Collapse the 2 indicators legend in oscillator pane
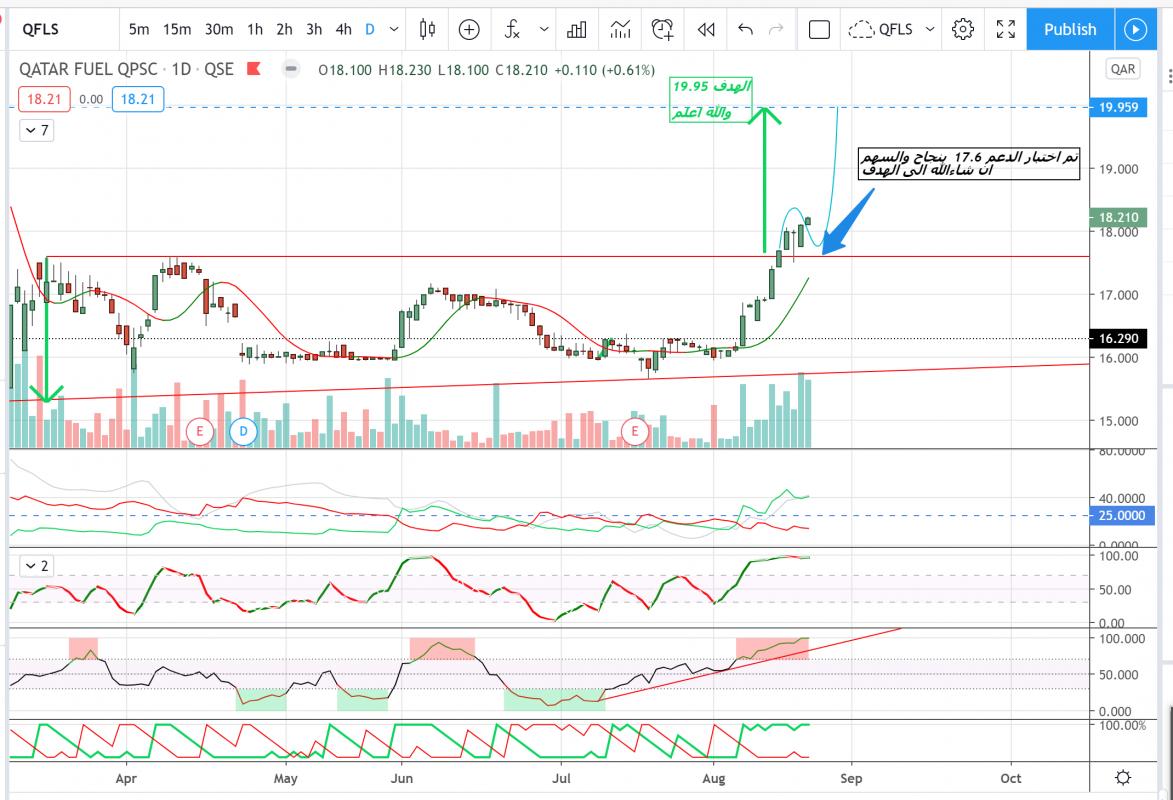The width and height of the screenshot is (1173, 800). (37, 566)
